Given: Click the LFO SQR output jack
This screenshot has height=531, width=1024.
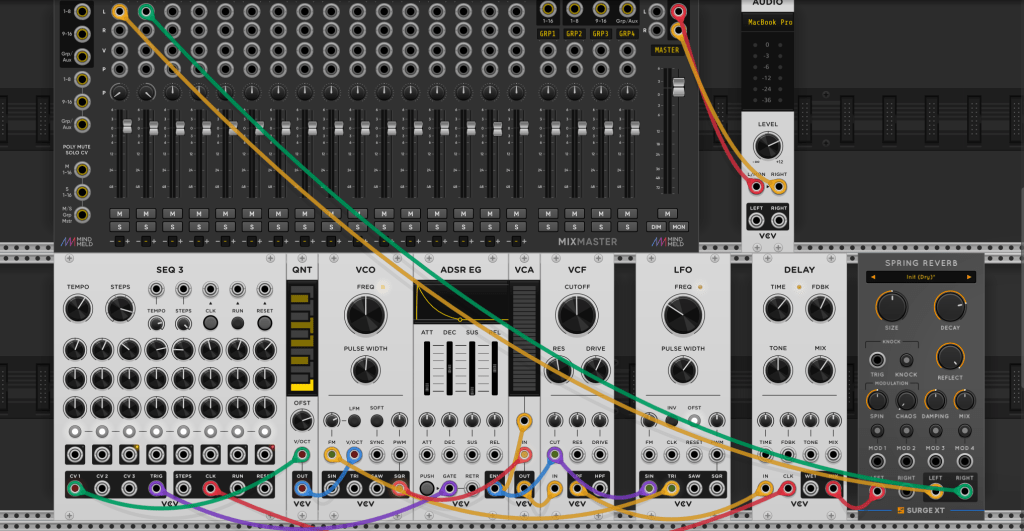Looking at the screenshot, I should point(716,488).
